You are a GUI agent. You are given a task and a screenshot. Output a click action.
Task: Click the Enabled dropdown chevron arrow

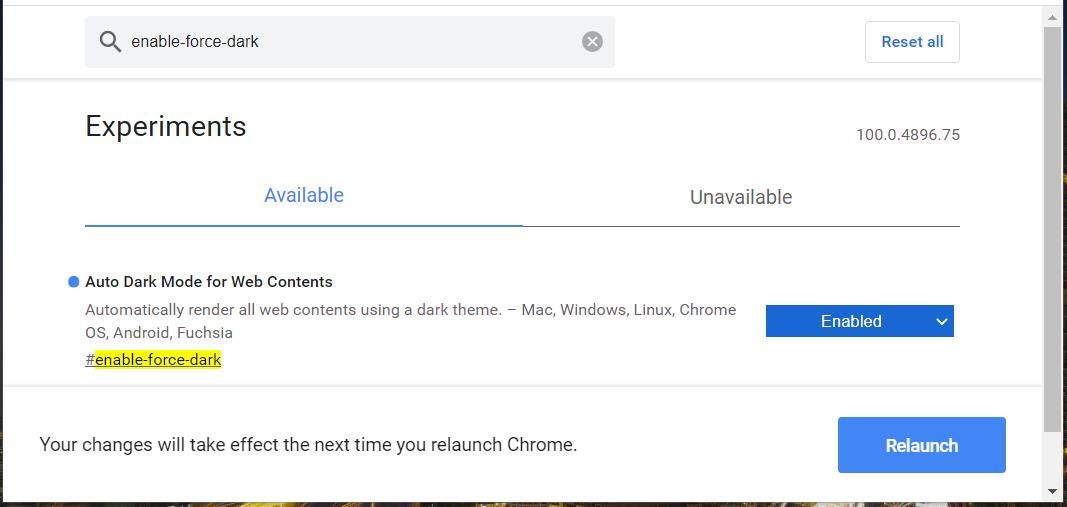click(x=941, y=321)
